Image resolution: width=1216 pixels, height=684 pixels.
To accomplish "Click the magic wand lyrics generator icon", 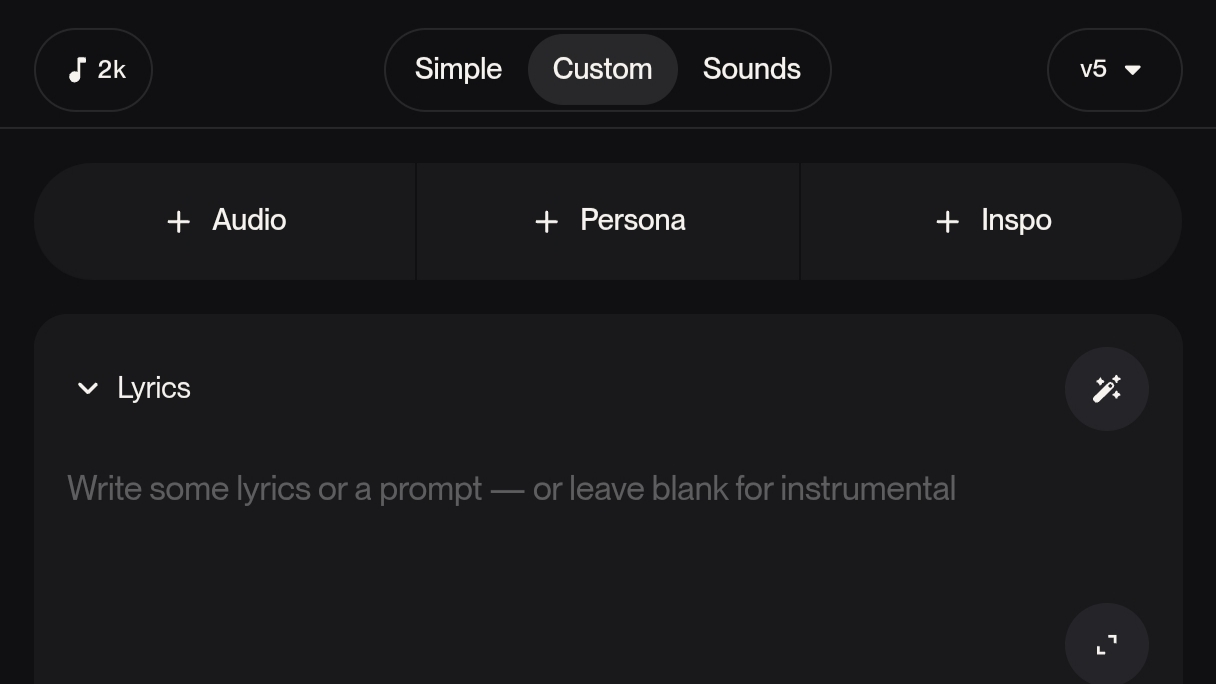I will coord(1106,389).
